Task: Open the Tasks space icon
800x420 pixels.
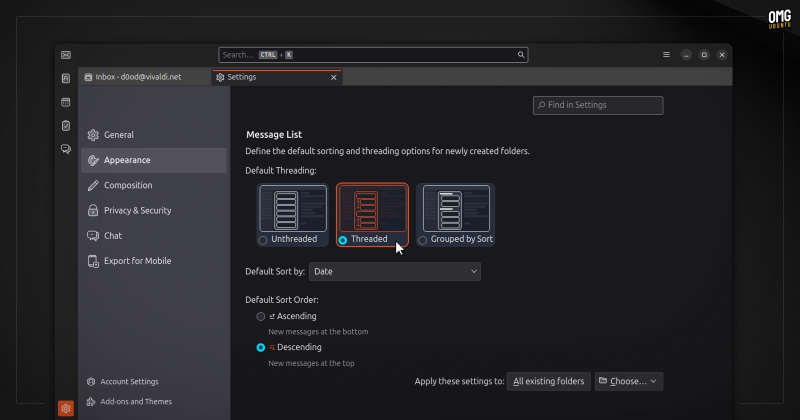Action: pyautogui.click(x=65, y=126)
